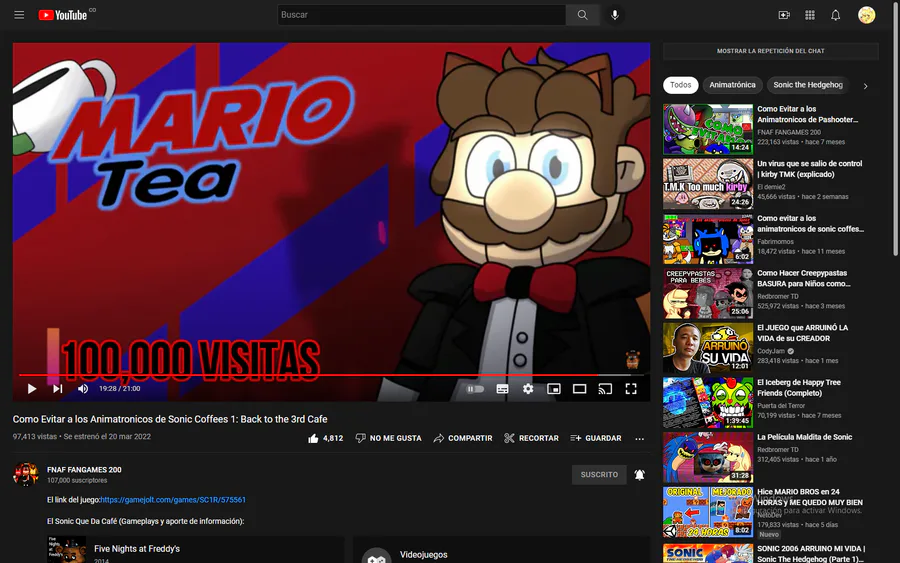
Task: Click RECORTAR to clip video
Action: click(531, 438)
